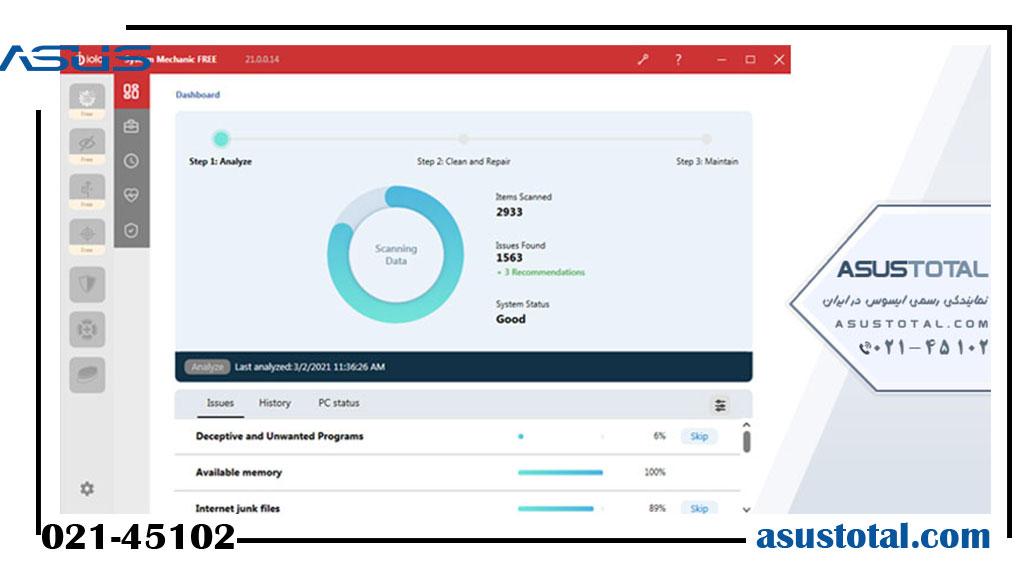Skip the Internet junk files issue
Image resolution: width=1024 pixels, height=575 pixels.
click(x=699, y=508)
